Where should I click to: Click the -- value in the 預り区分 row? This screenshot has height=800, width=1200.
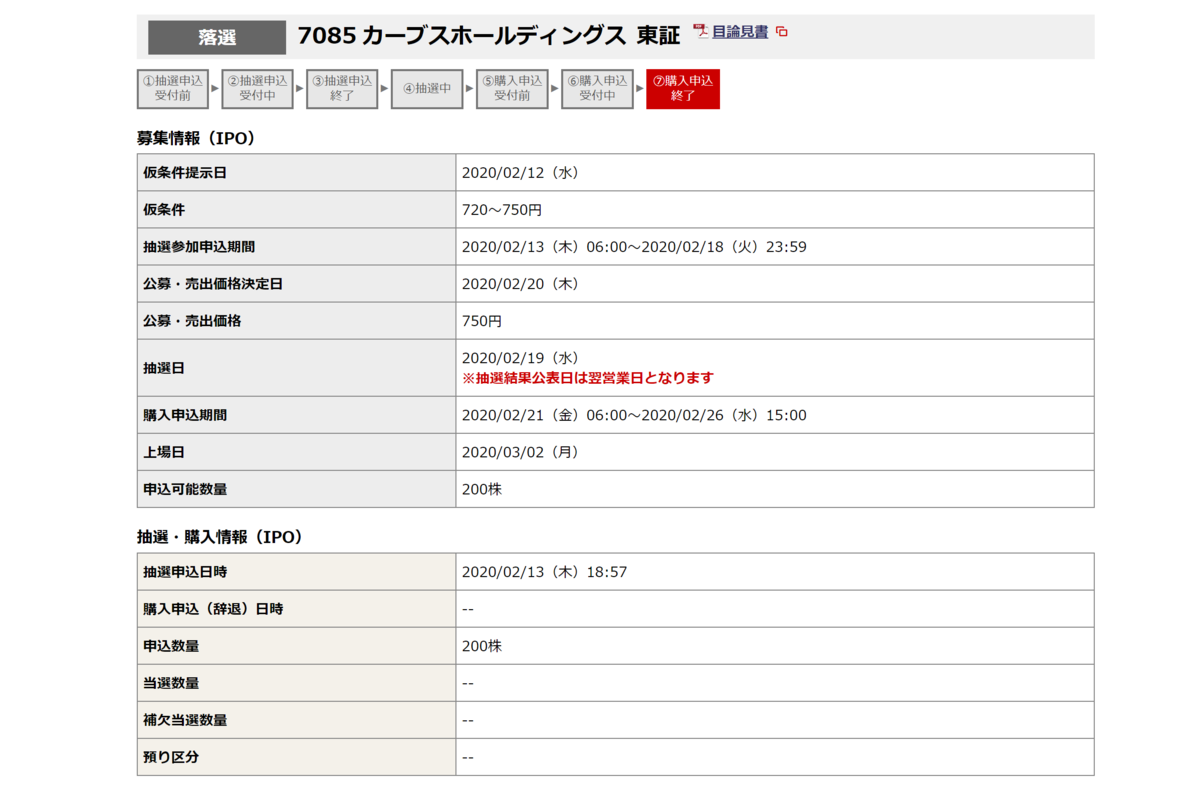468,757
